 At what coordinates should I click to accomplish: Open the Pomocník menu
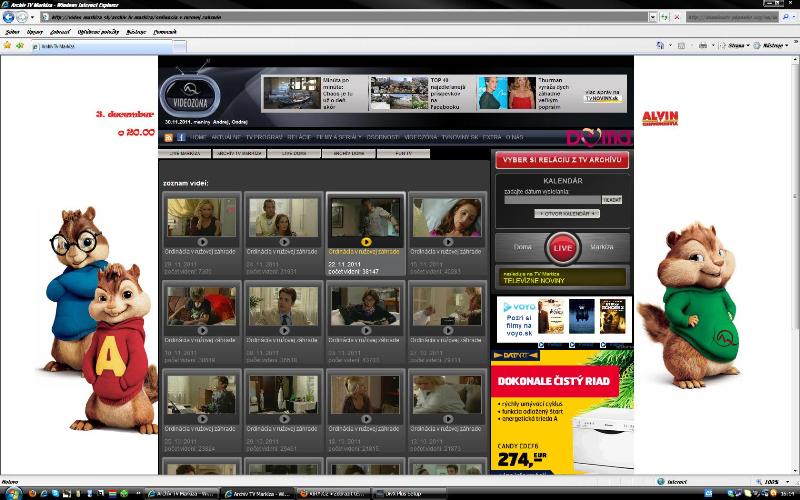[165, 32]
